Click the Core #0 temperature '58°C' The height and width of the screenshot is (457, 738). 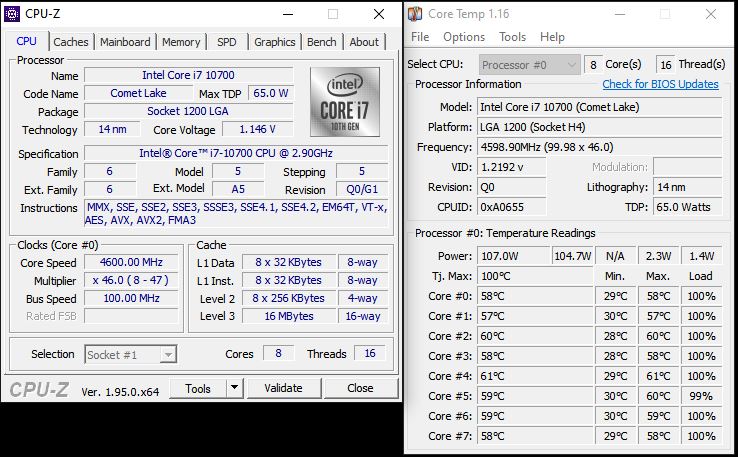click(535, 296)
